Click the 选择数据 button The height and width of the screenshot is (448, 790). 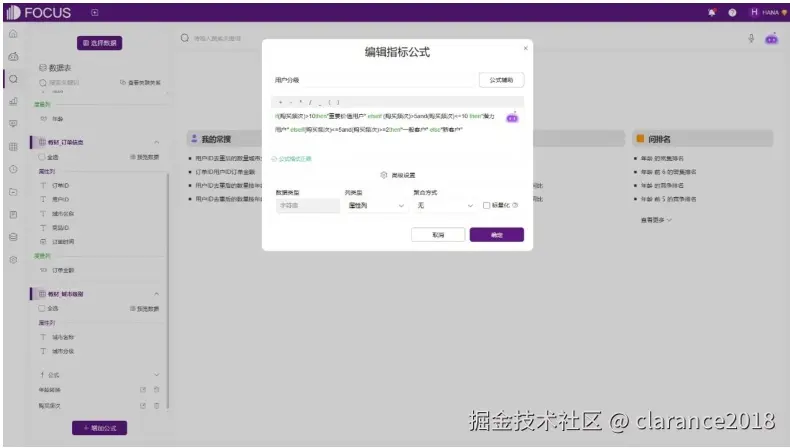(x=100, y=43)
